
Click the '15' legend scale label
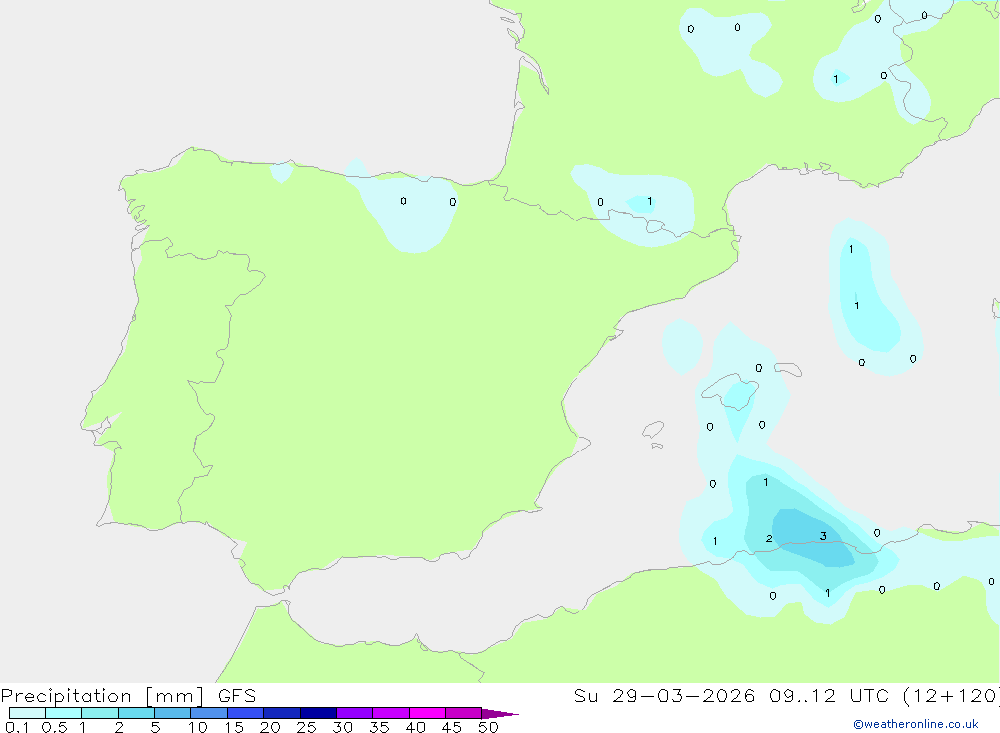234,727
